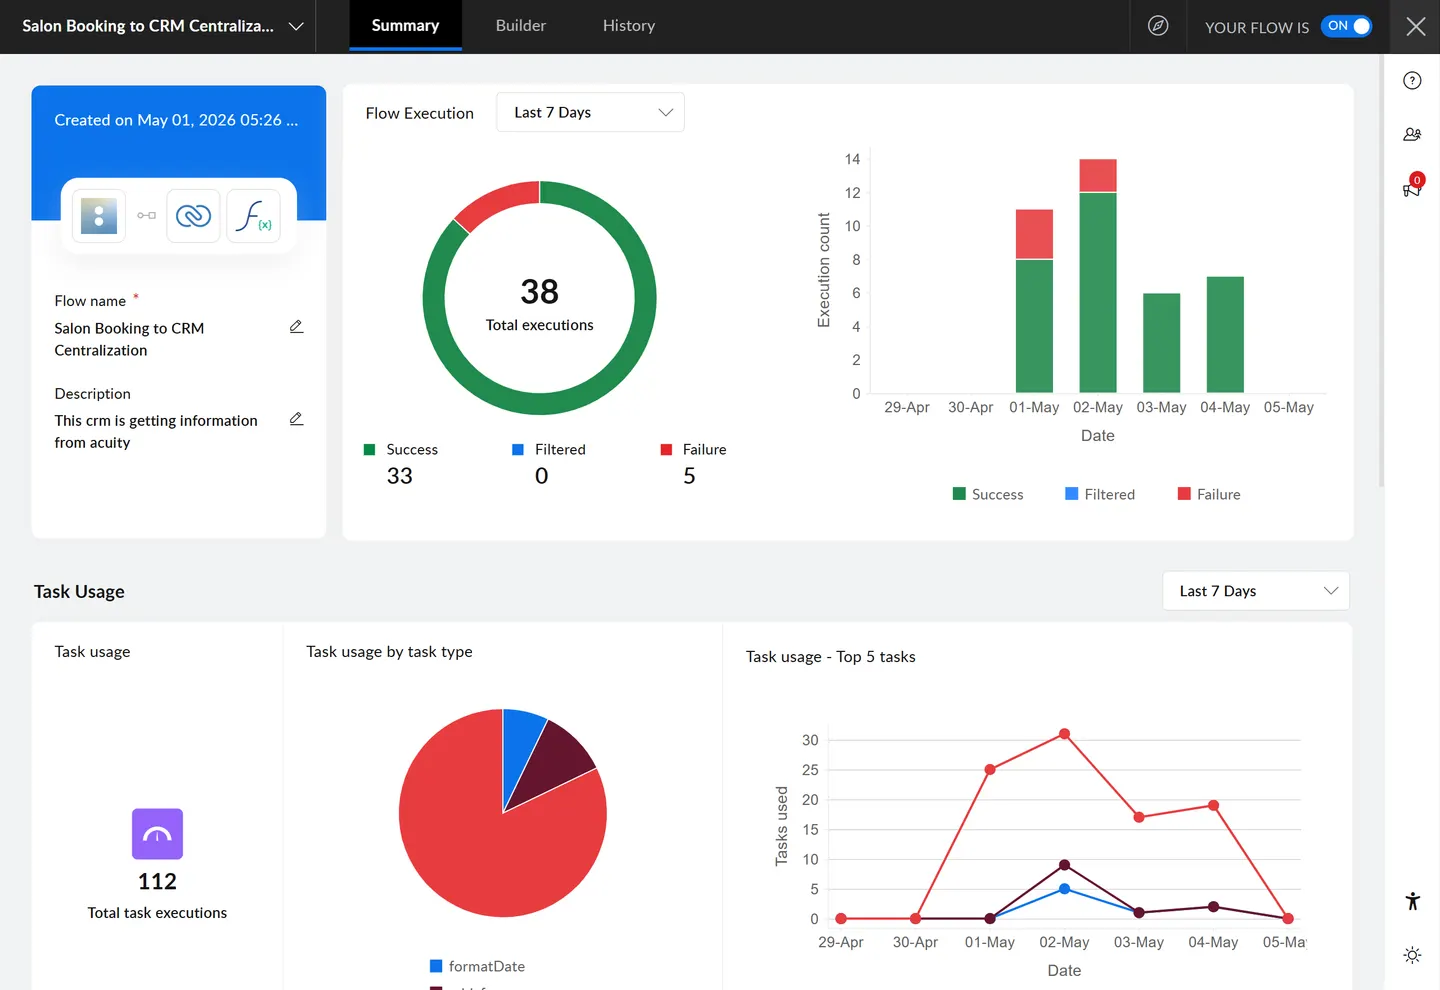Switch to the Builder tab

[x=521, y=26]
